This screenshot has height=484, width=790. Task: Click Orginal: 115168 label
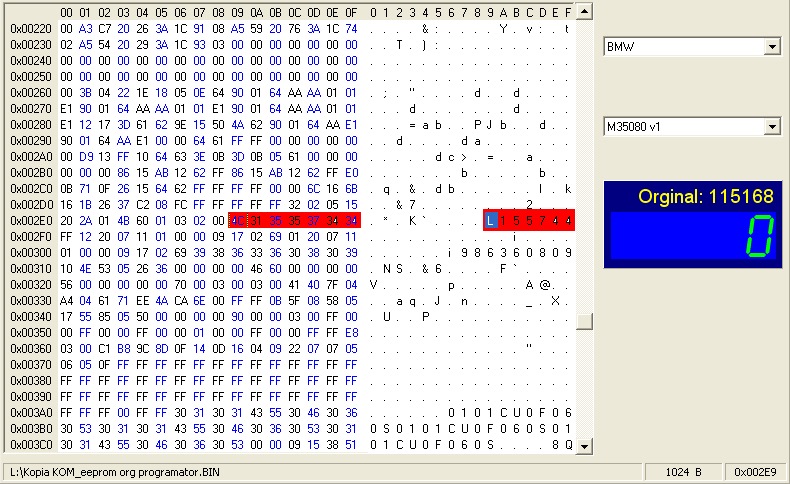coord(705,196)
